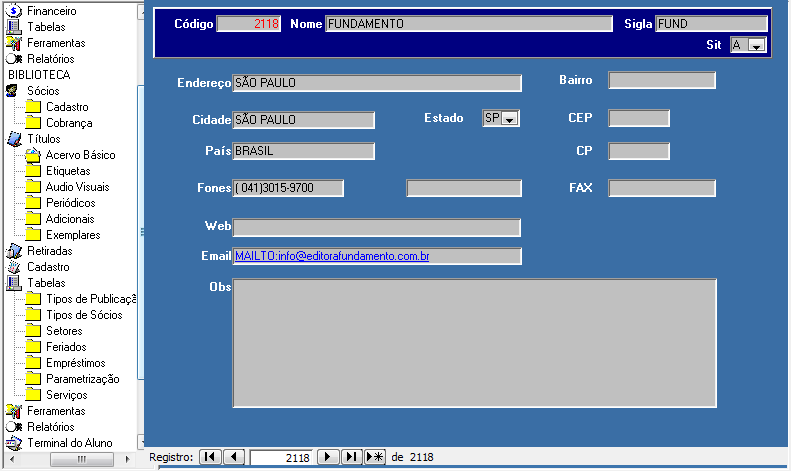Viewport: 791px width, 471px height.
Task: Click the Fones field with (041)3015-9700
Action: 288,188
